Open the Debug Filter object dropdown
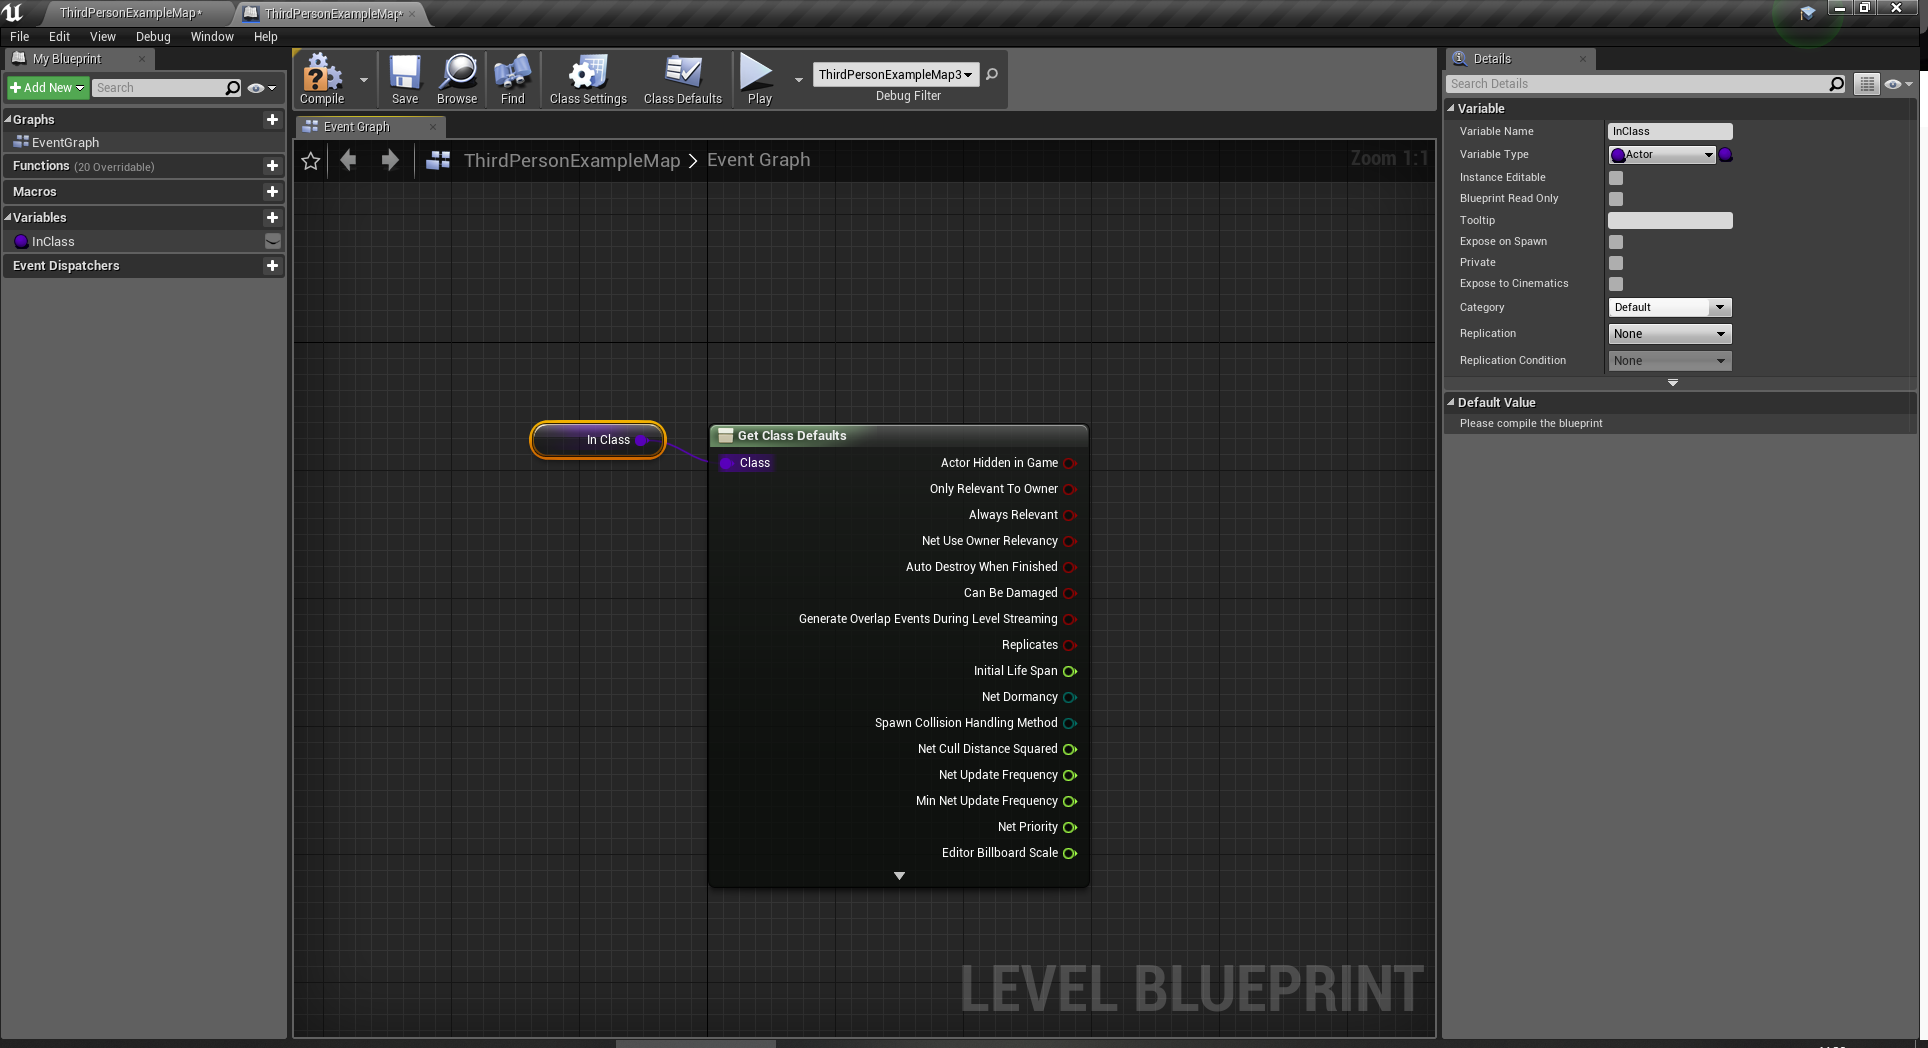Screen dimensions: 1928x1048 click(895, 75)
